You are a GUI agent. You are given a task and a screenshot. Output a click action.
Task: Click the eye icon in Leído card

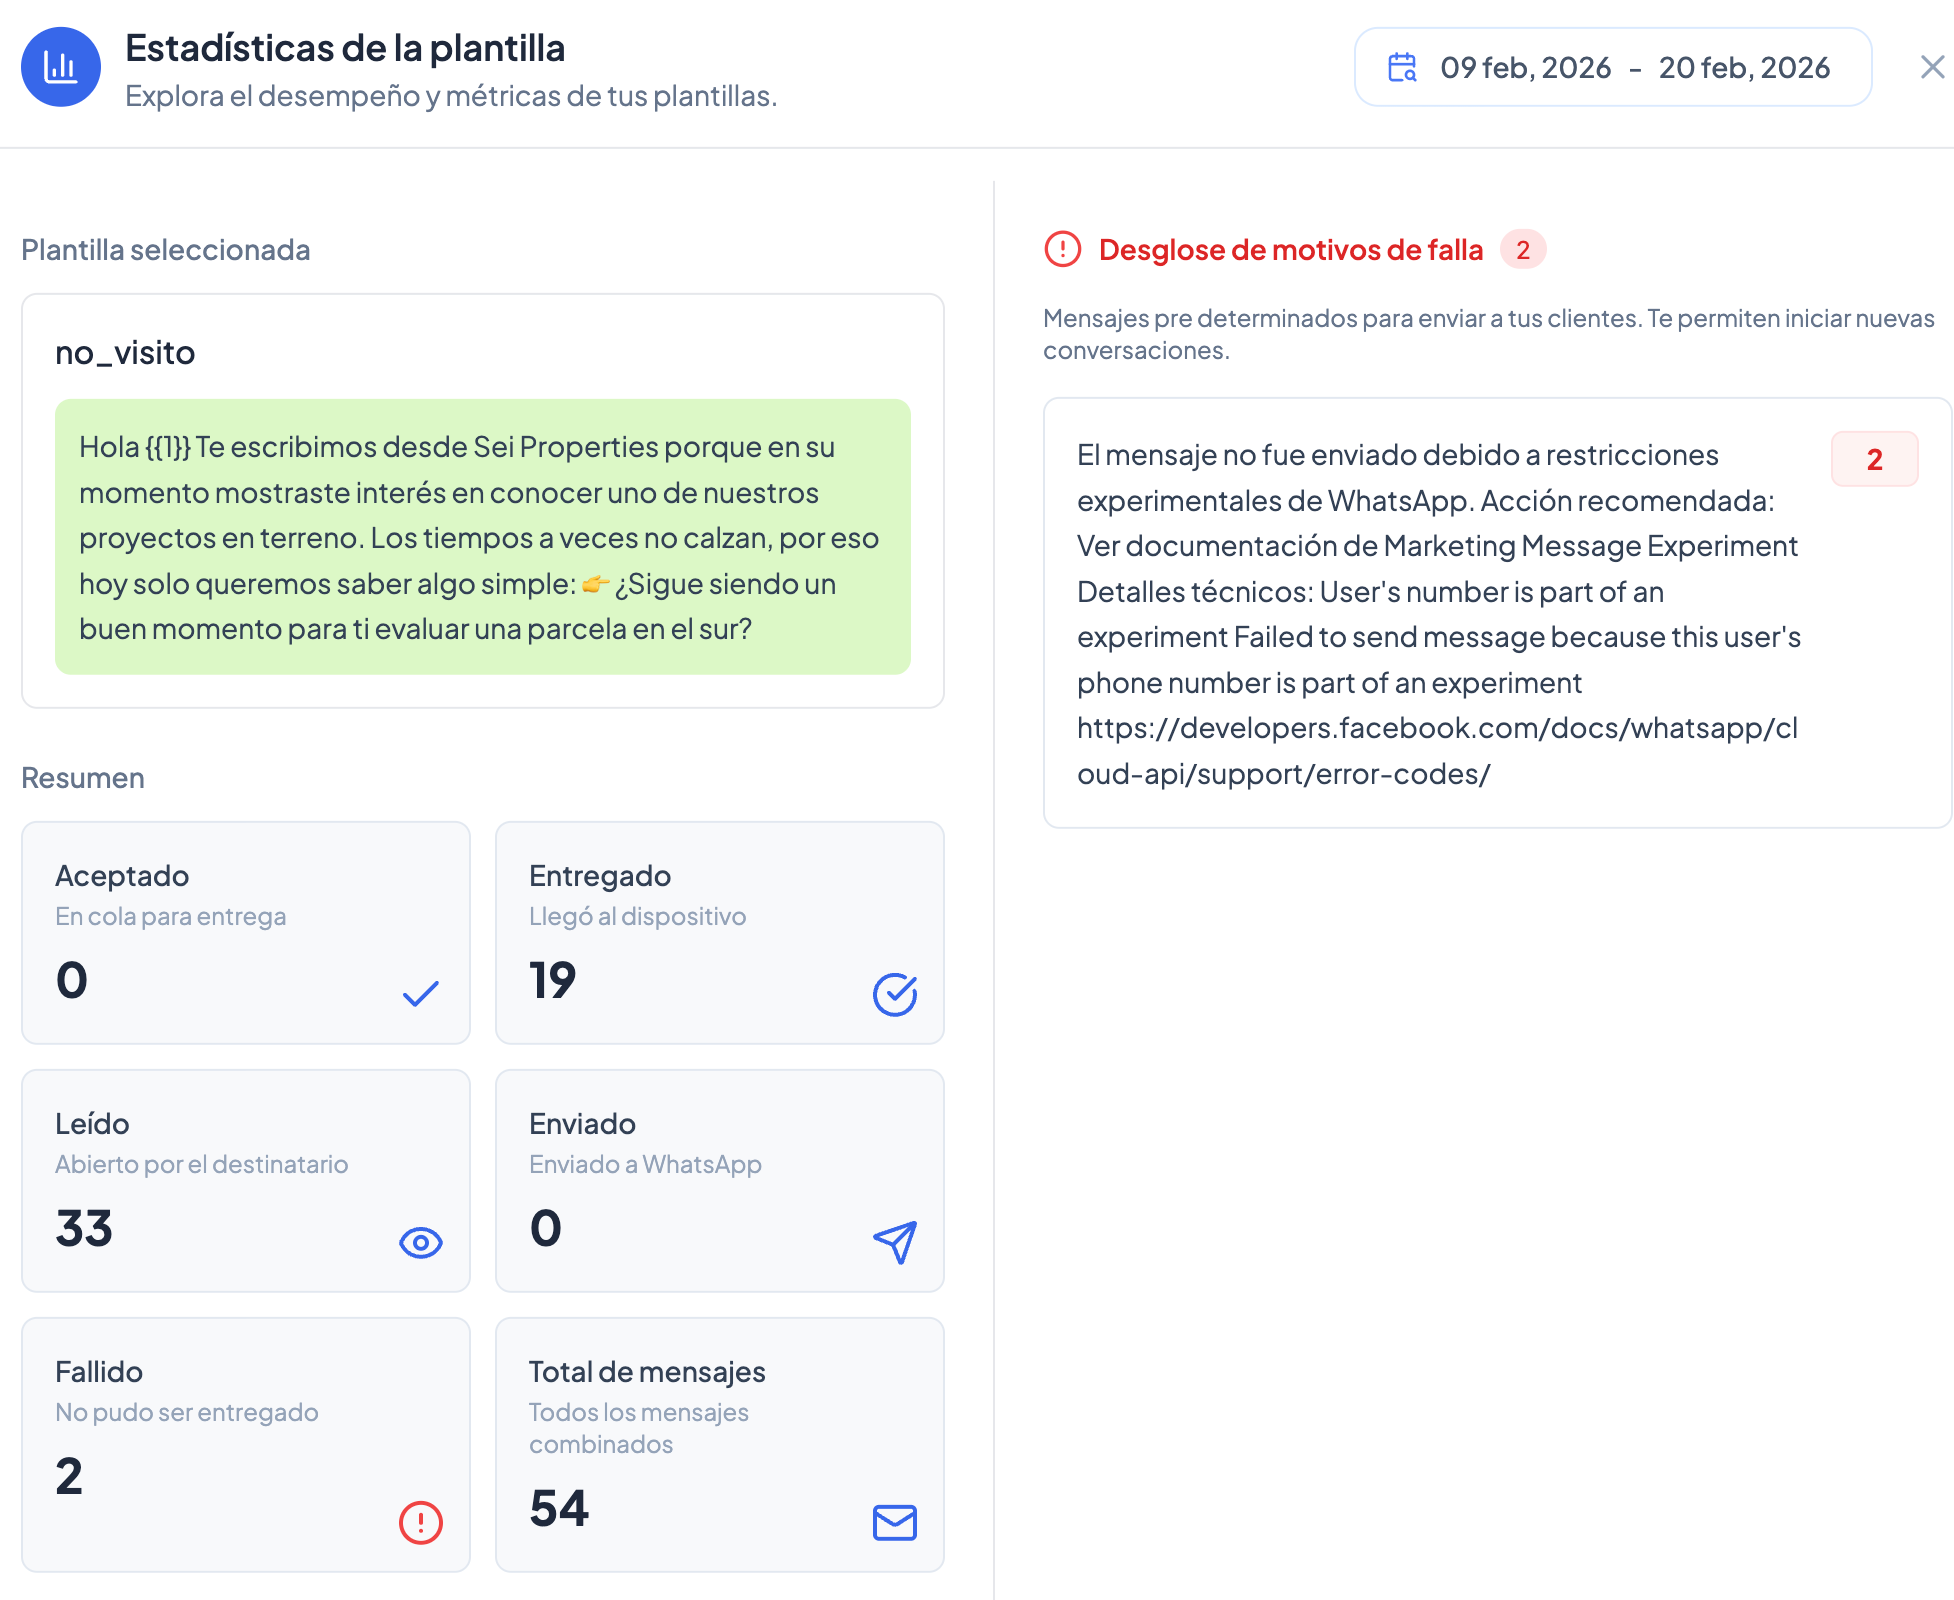coord(421,1242)
